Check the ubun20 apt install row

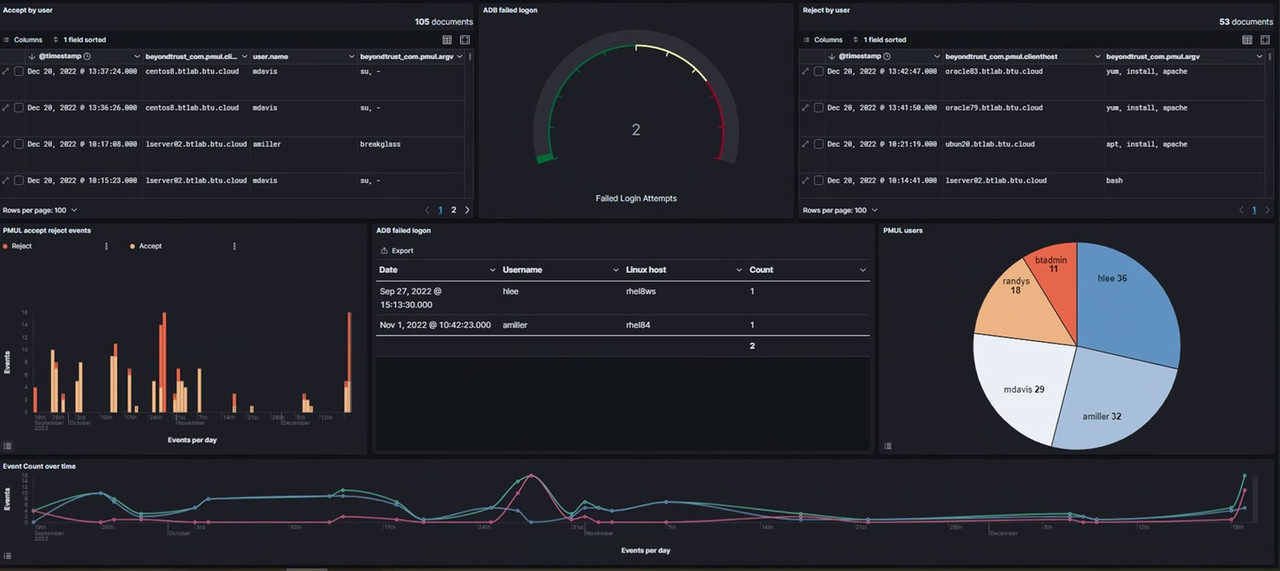click(x=818, y=144)
